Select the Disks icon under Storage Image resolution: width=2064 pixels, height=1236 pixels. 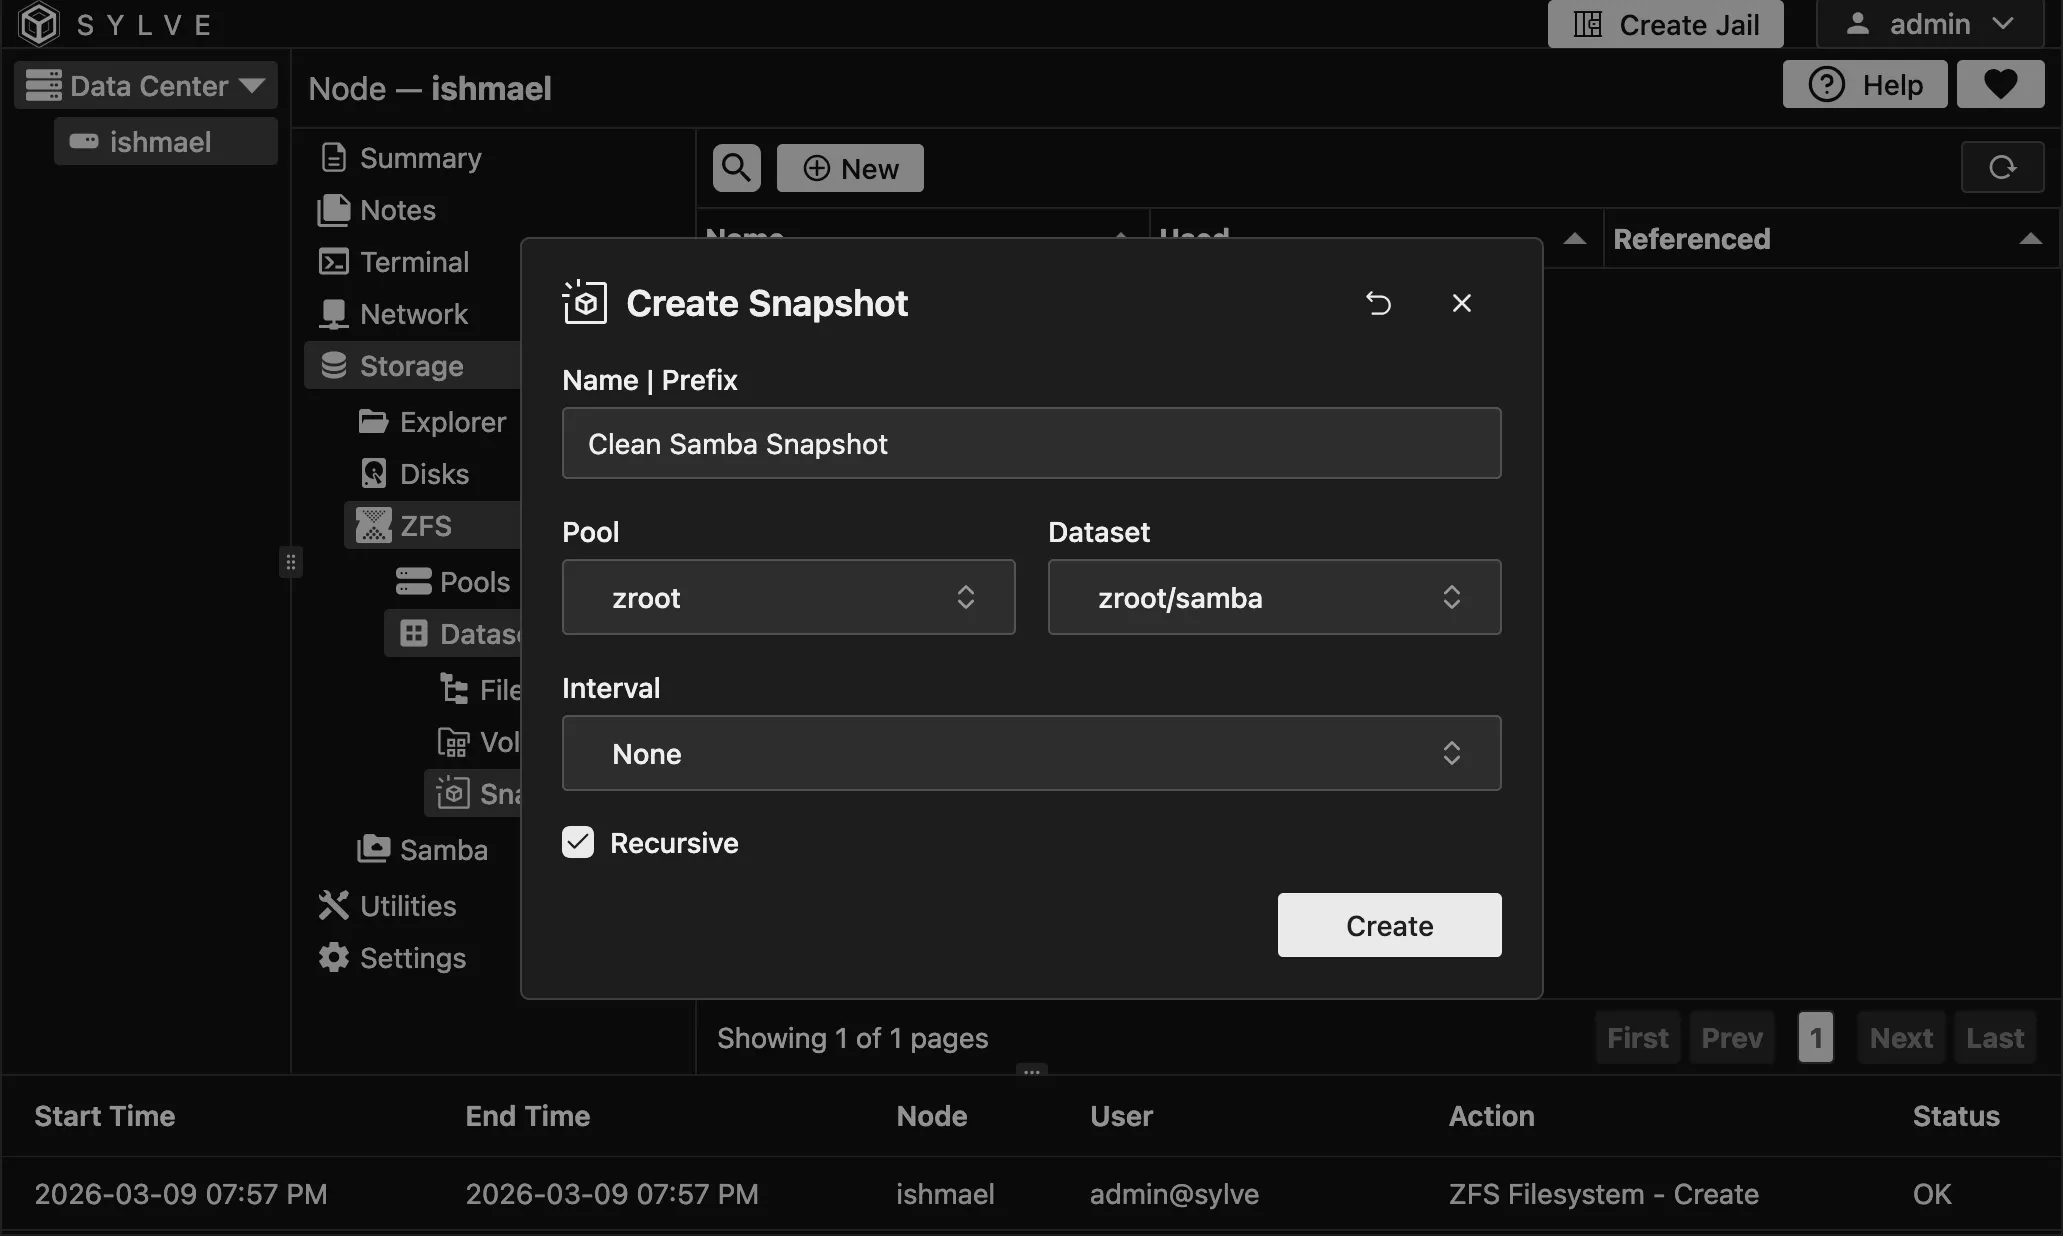click(x=373, y=473)
